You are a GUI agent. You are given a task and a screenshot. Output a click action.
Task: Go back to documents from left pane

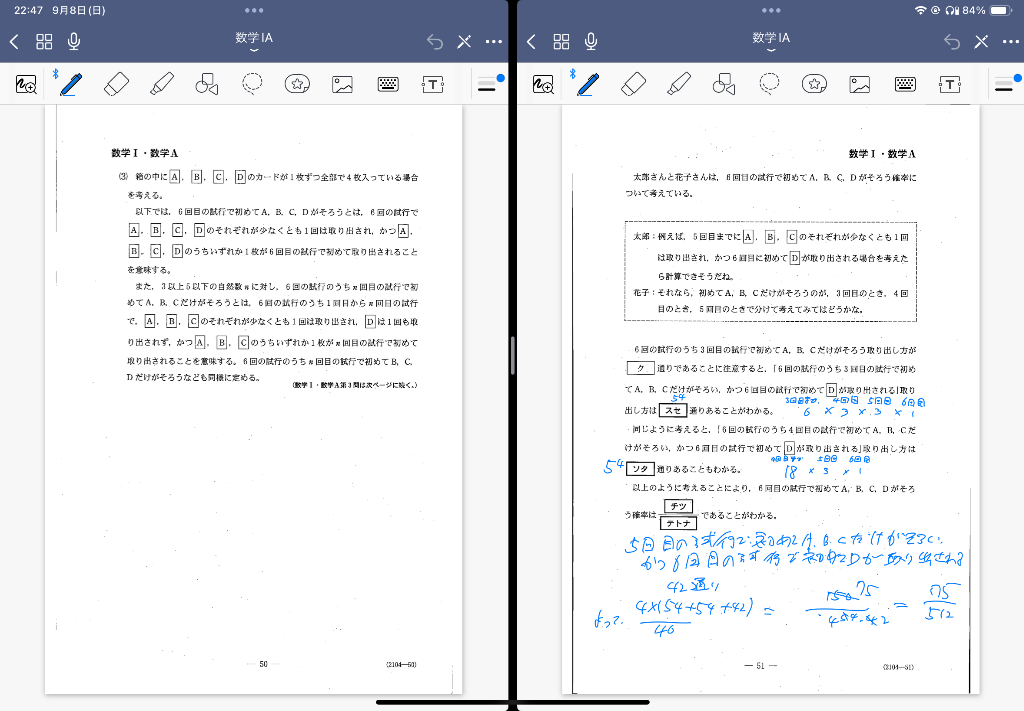point(14,41)
